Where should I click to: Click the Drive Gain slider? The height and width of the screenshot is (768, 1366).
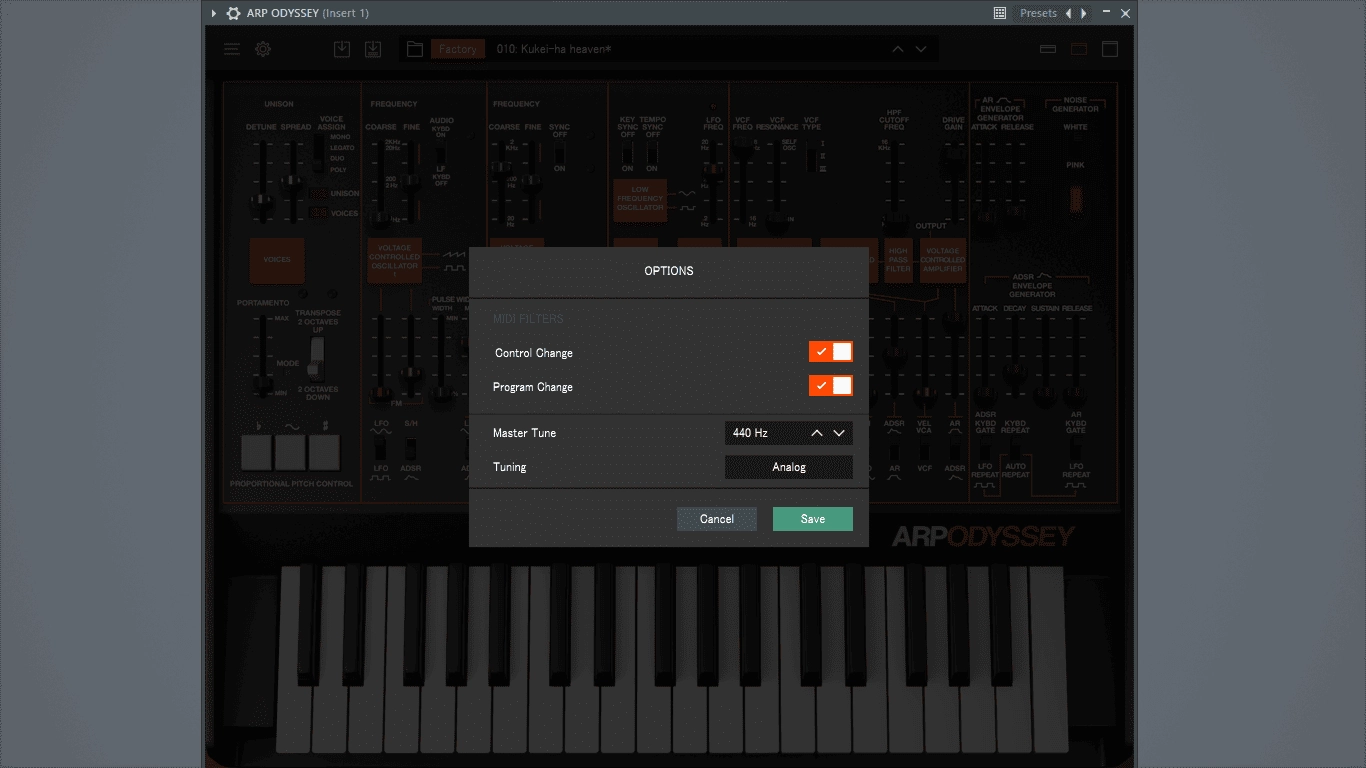coord(953,156)
